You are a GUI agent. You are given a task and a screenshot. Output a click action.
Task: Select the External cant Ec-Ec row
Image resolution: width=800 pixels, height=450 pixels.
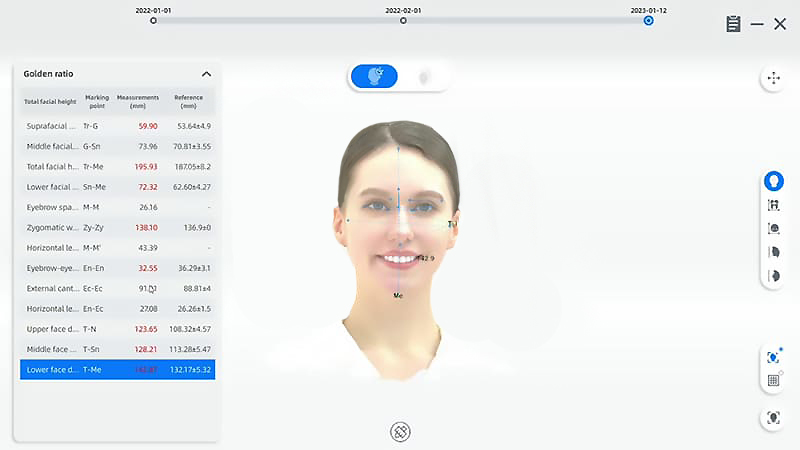118,289
